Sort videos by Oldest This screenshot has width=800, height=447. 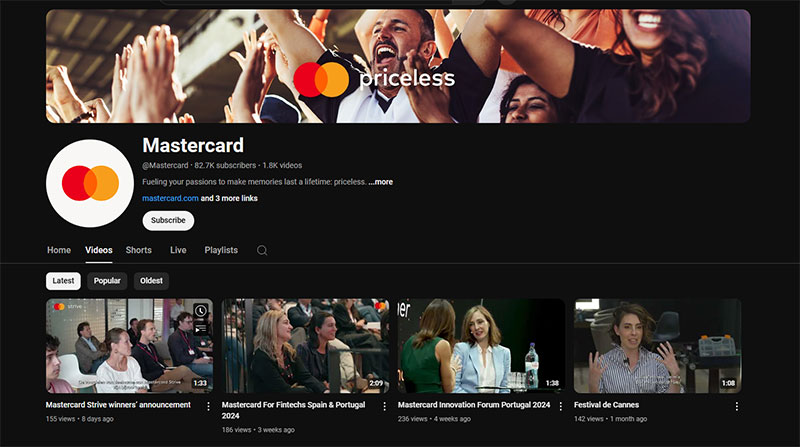[152, 281]
